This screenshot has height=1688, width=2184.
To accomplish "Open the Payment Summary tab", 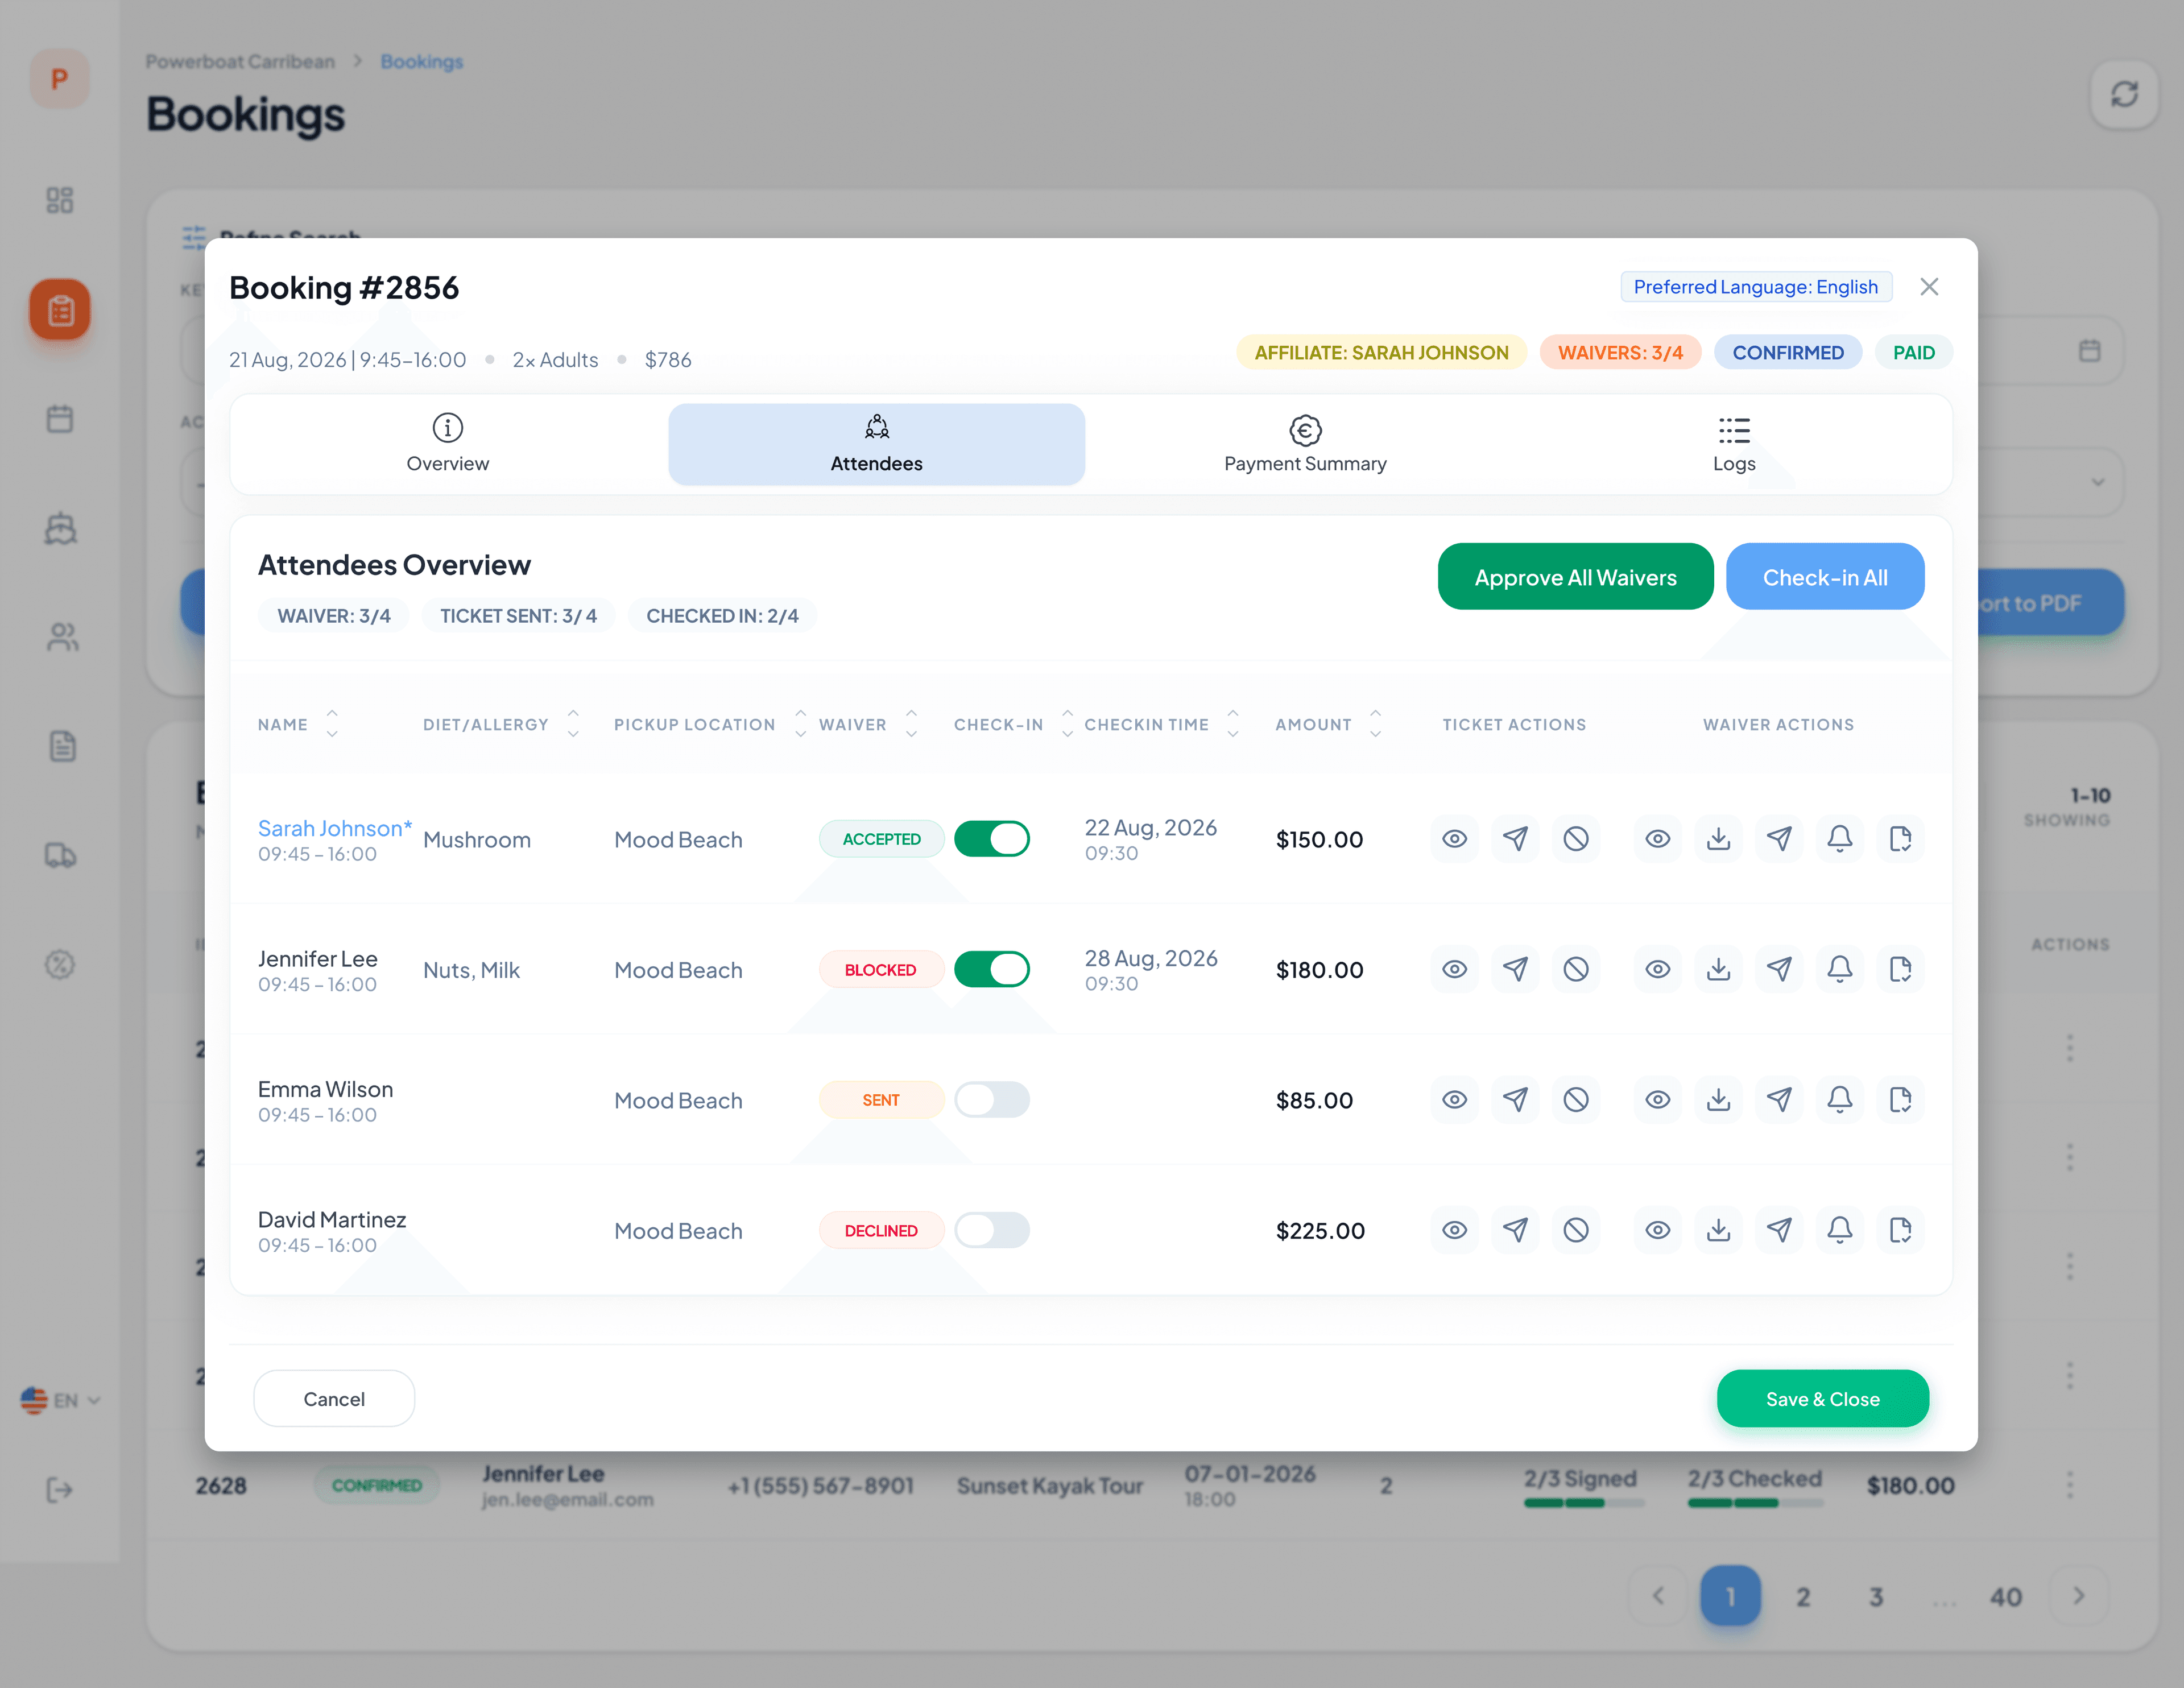I will tap(1305, 444).
